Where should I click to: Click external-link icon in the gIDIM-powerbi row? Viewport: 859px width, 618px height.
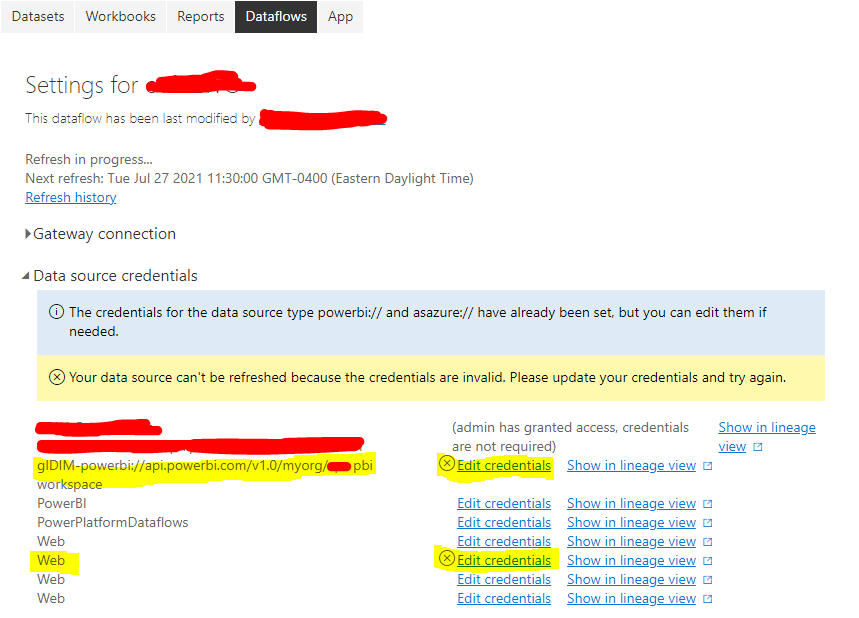(x=708, y=466)
